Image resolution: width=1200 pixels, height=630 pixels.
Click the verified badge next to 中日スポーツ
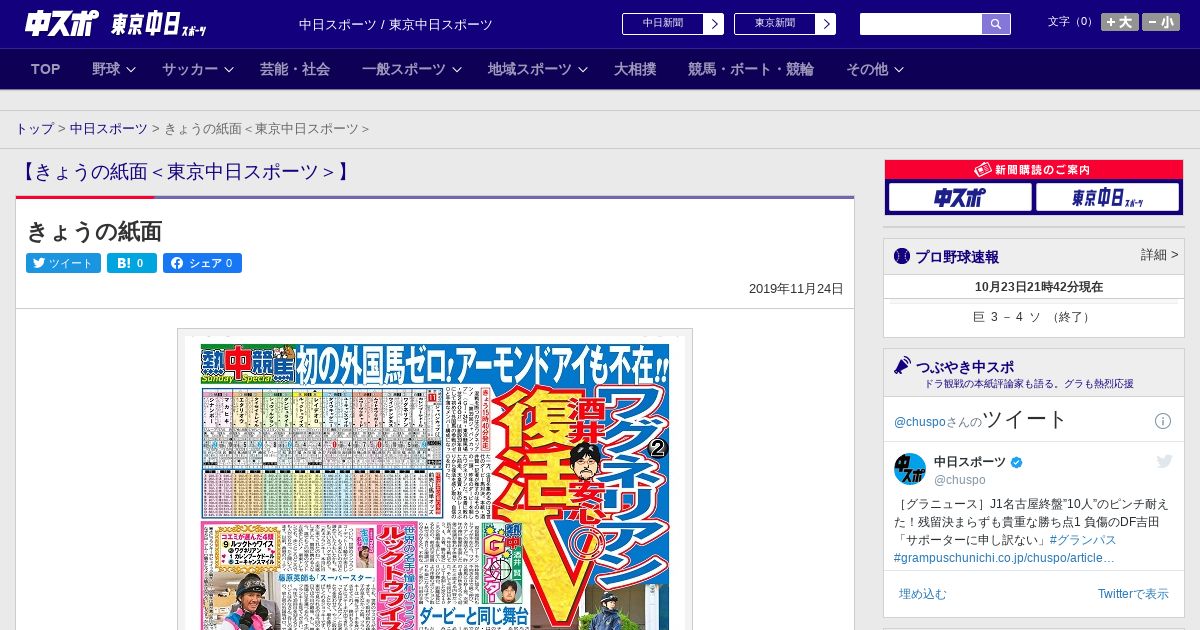1017,462
